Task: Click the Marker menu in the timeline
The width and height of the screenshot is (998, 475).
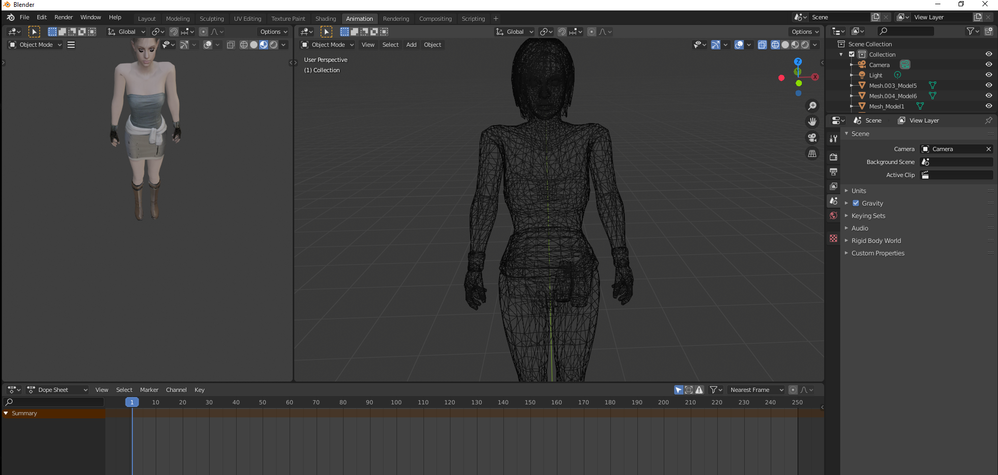Action: [149, 390]
